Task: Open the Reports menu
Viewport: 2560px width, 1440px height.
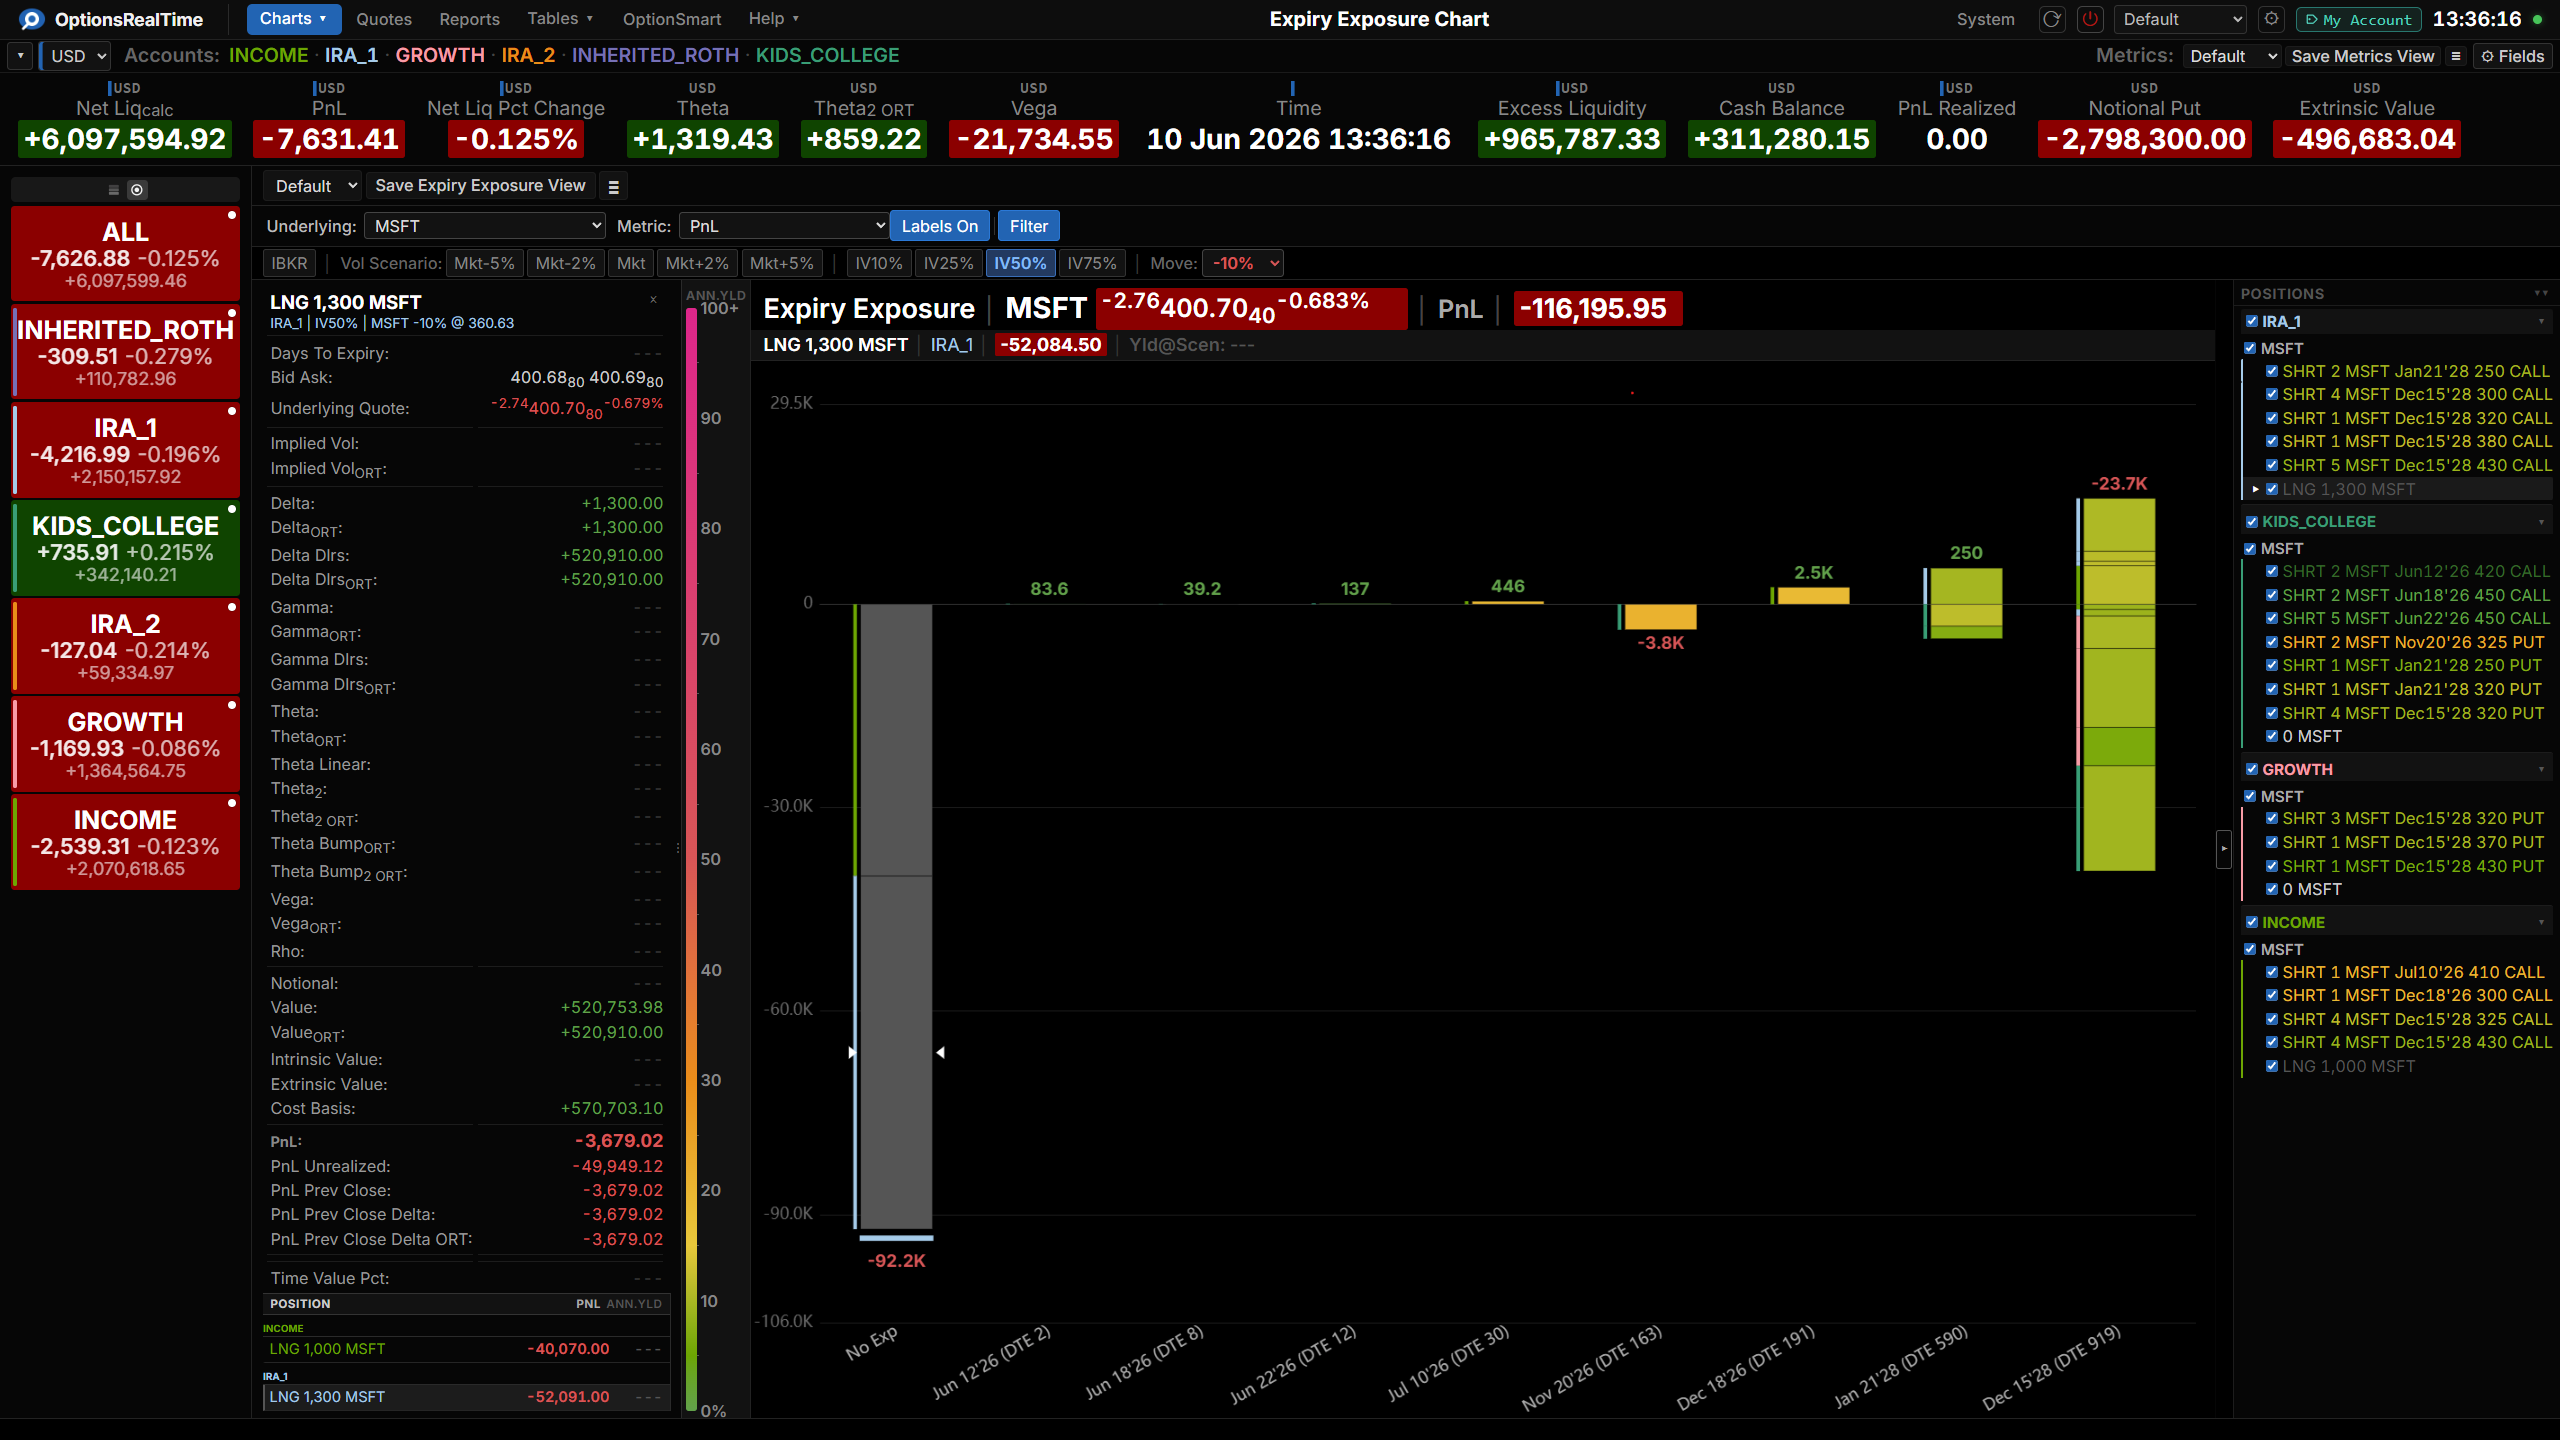Action: tap(469, 19)
